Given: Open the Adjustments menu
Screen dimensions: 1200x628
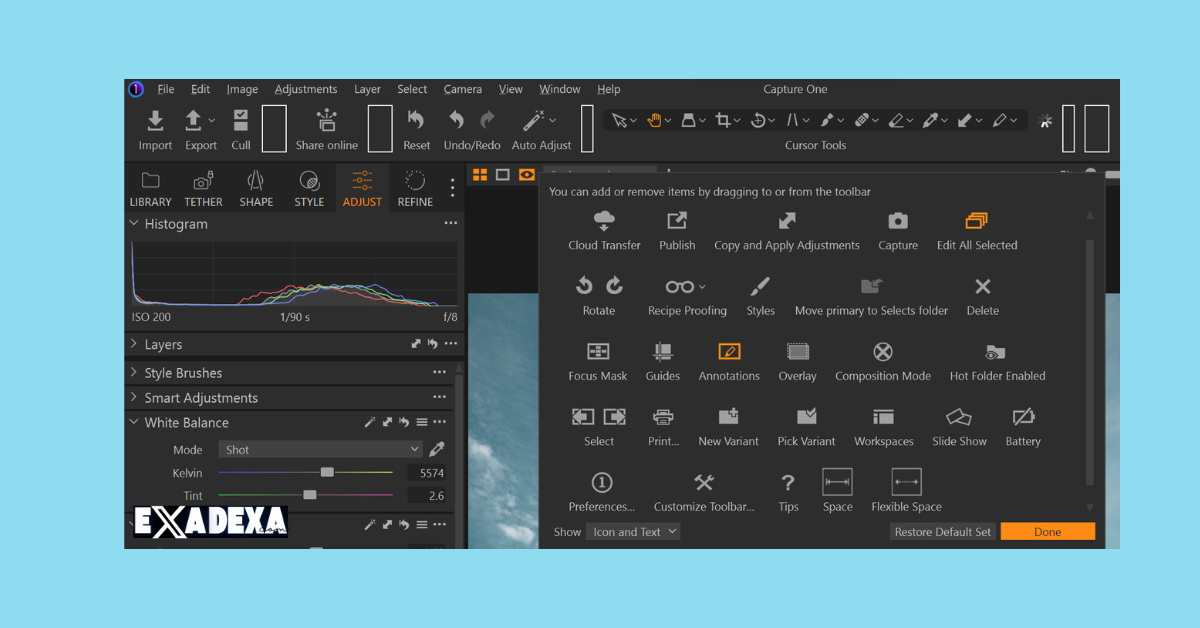Looking at the screenshot, I should pyautogui.click(x=306, y=89).
